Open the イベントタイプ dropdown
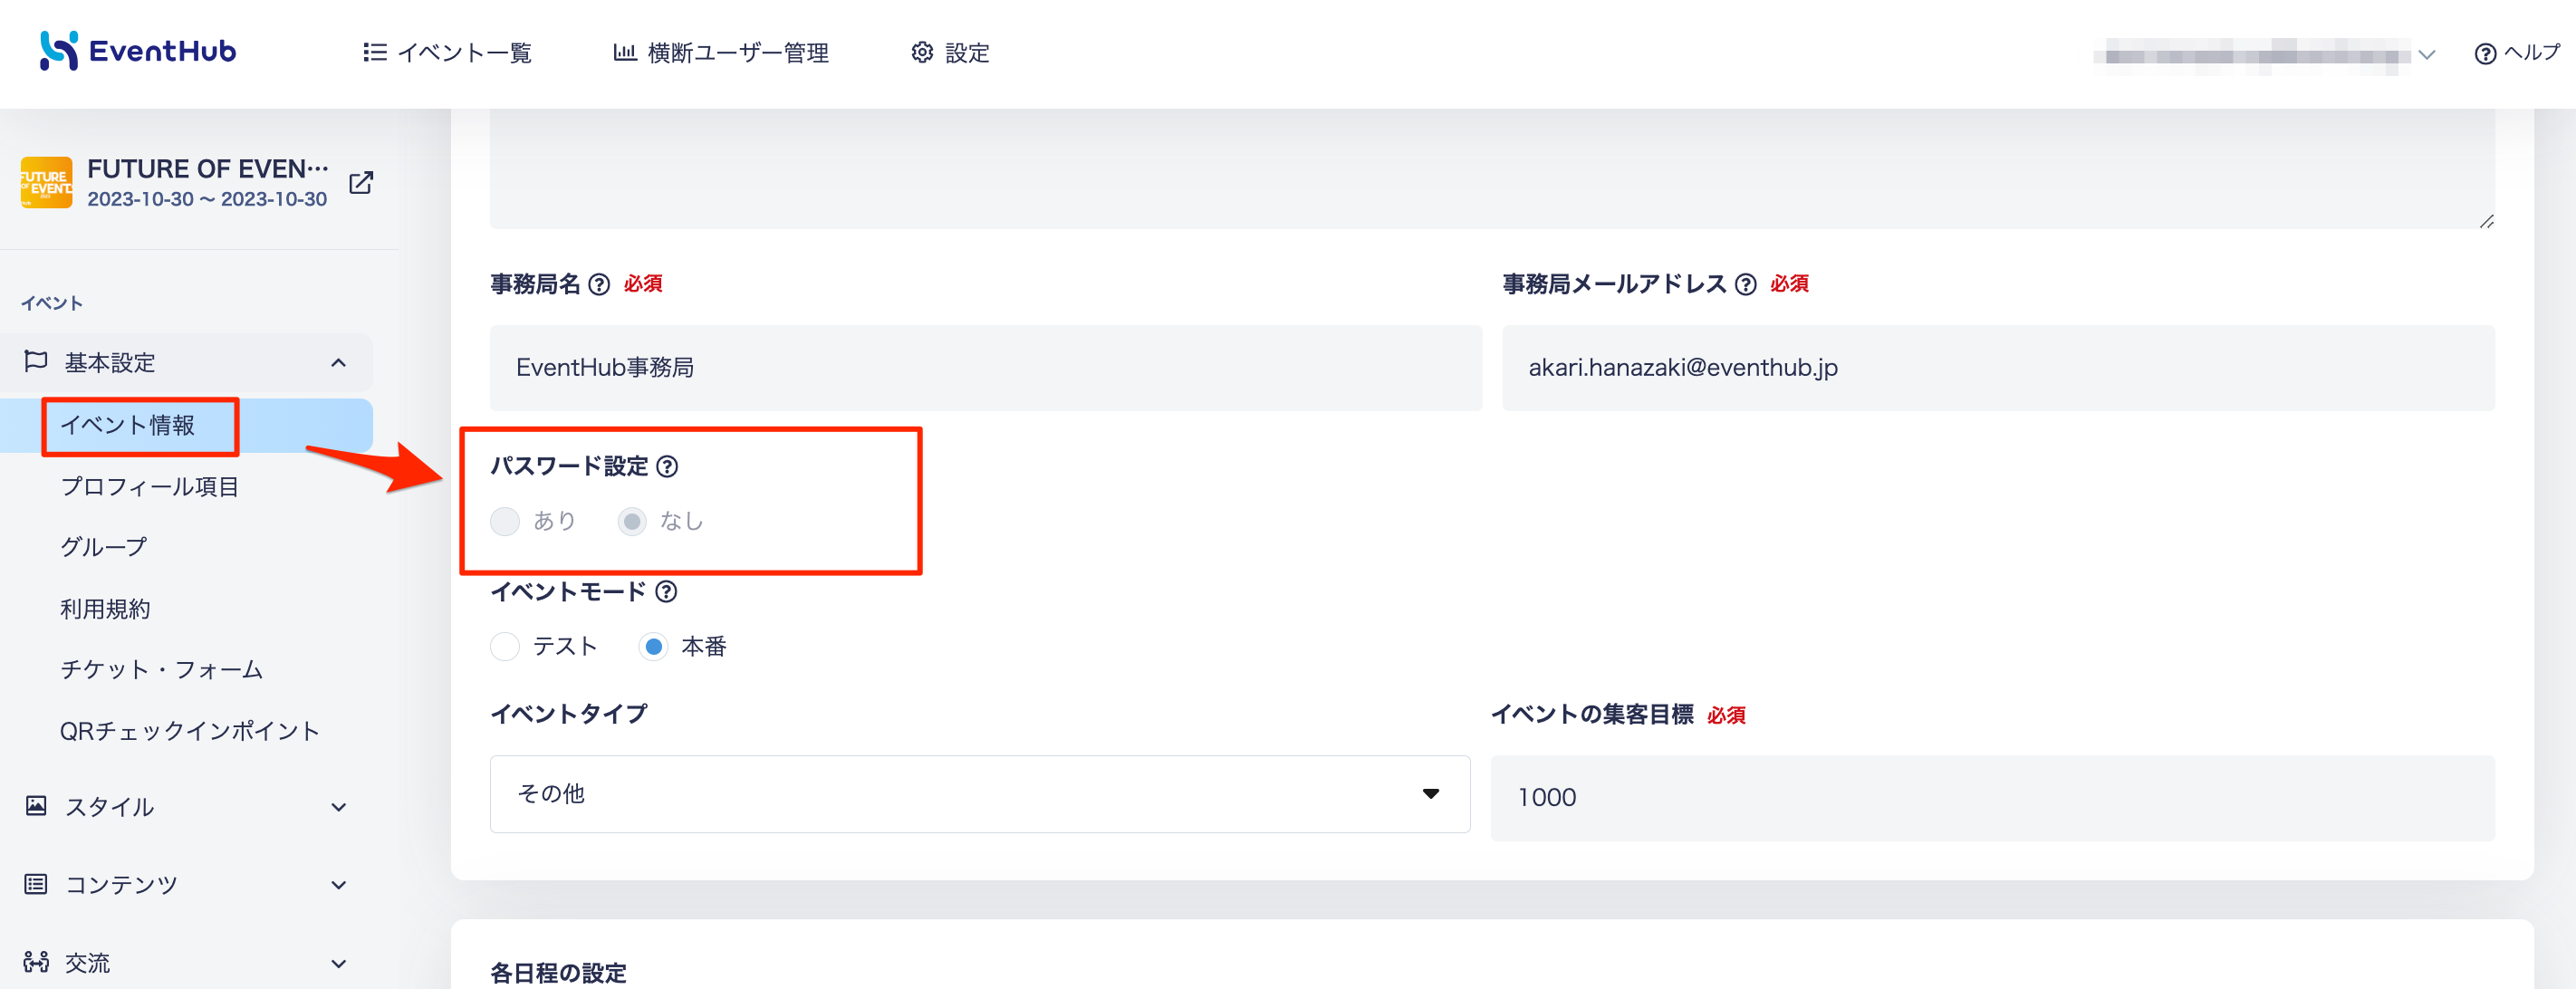The width and height of the screenshot is (2576, 989). click(980, 794)
